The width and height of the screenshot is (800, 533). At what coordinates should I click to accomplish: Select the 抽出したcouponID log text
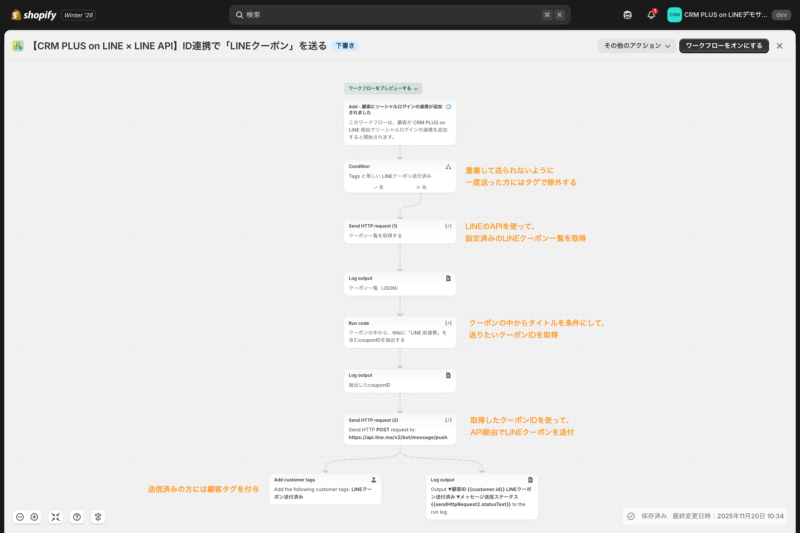coord(369,385)
